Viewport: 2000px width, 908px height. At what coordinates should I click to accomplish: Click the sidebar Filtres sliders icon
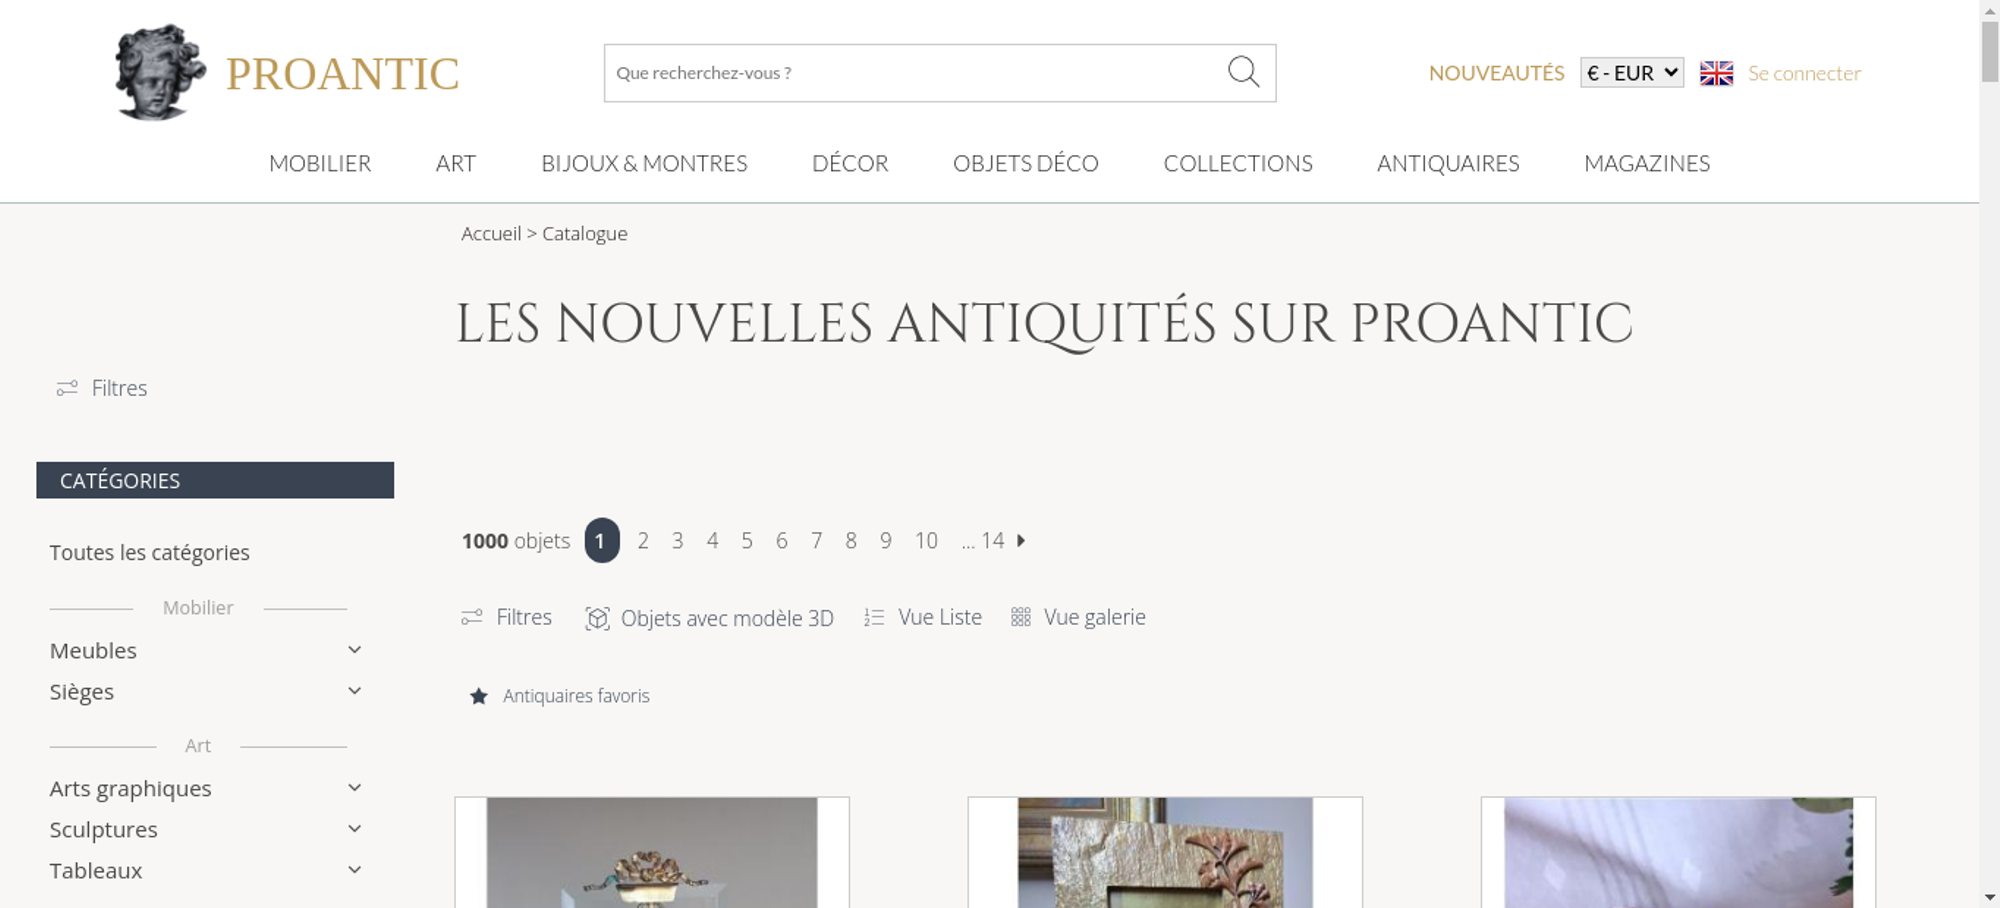coord(67,388)
